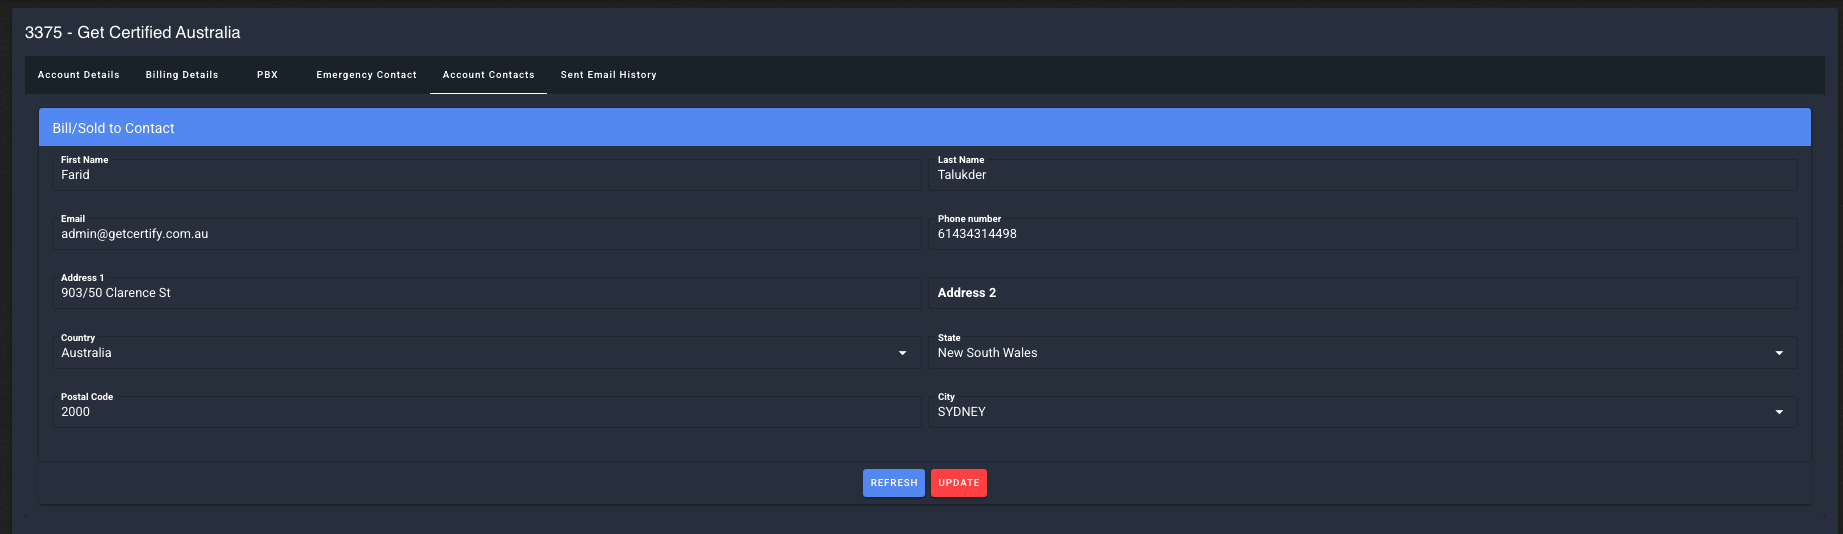This screenshot has height=534, width=1843.
Task: Open the City dropdown showing SYDNEY
Action: [1363, 412]
